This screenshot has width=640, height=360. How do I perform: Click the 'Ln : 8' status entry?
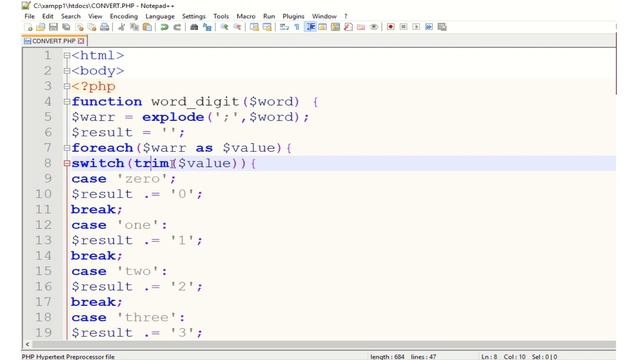[x=489, y=357]
